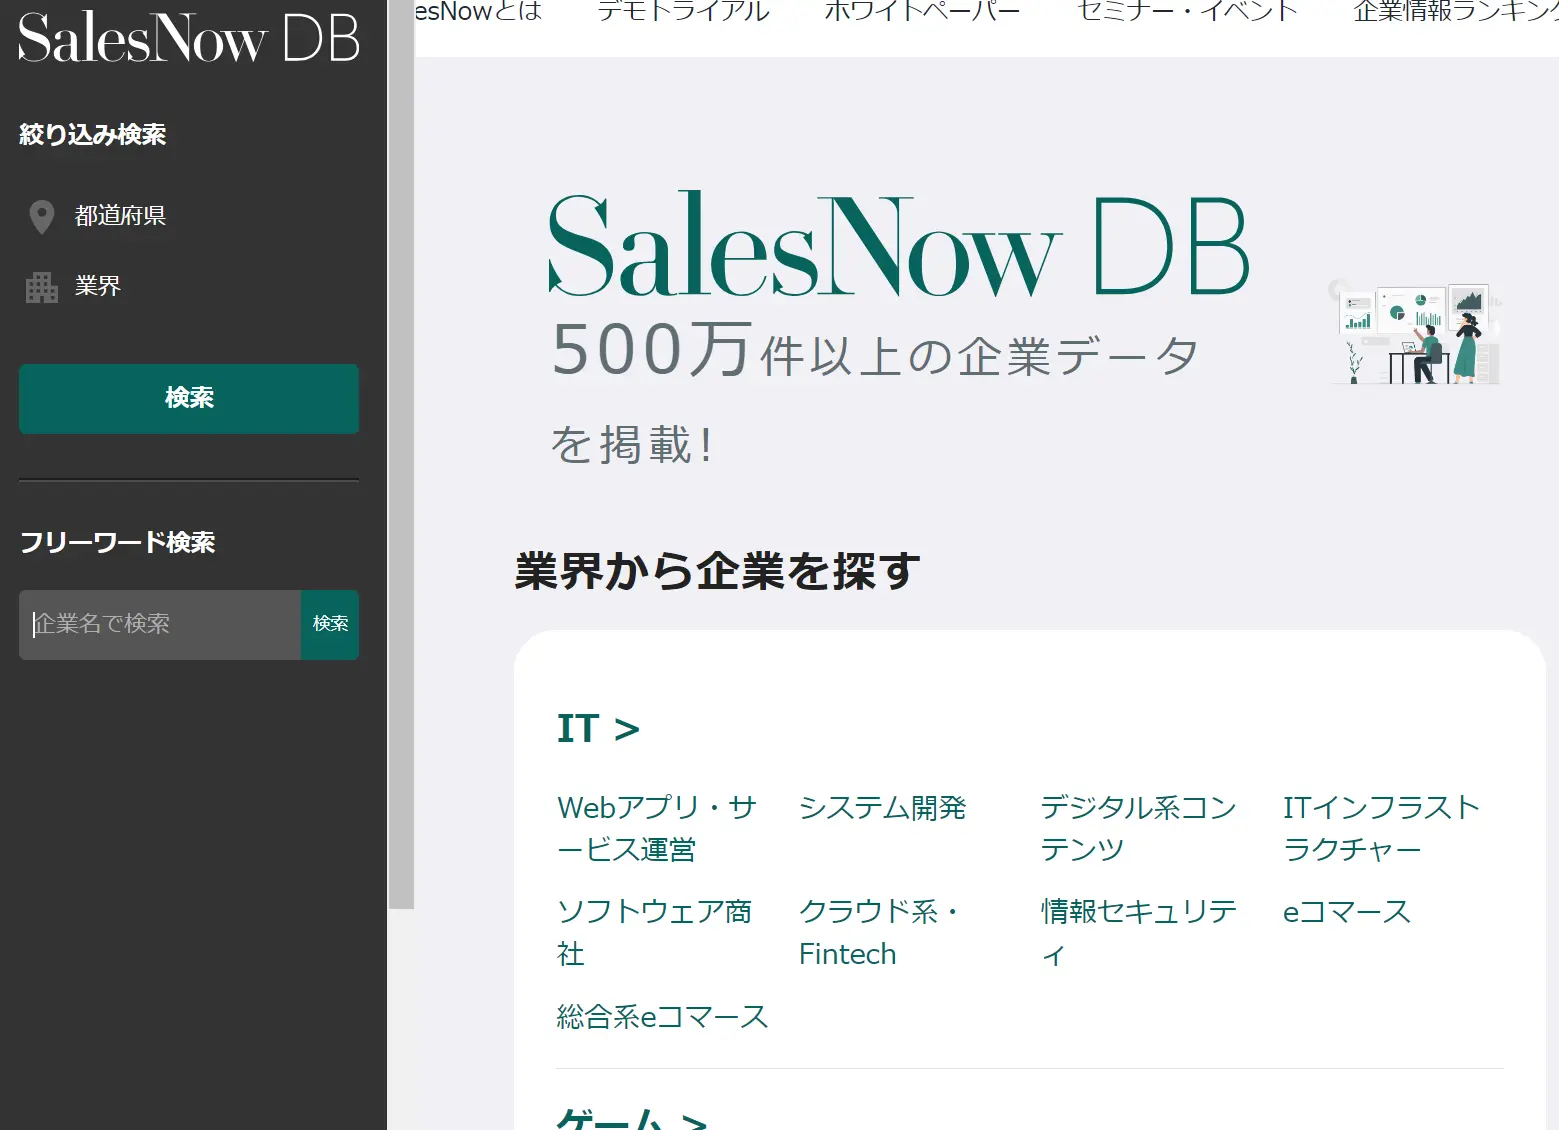Open the SalesNowとは menu item

(x=478, y=11)
